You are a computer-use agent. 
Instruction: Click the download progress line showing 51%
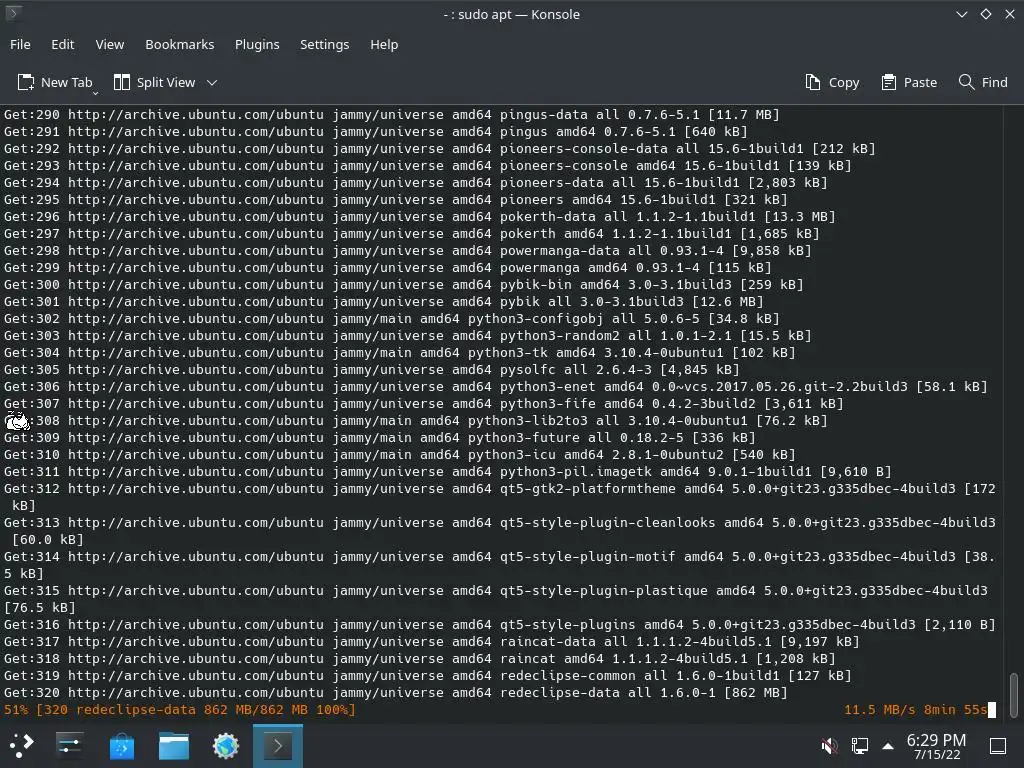pos(180,710)
